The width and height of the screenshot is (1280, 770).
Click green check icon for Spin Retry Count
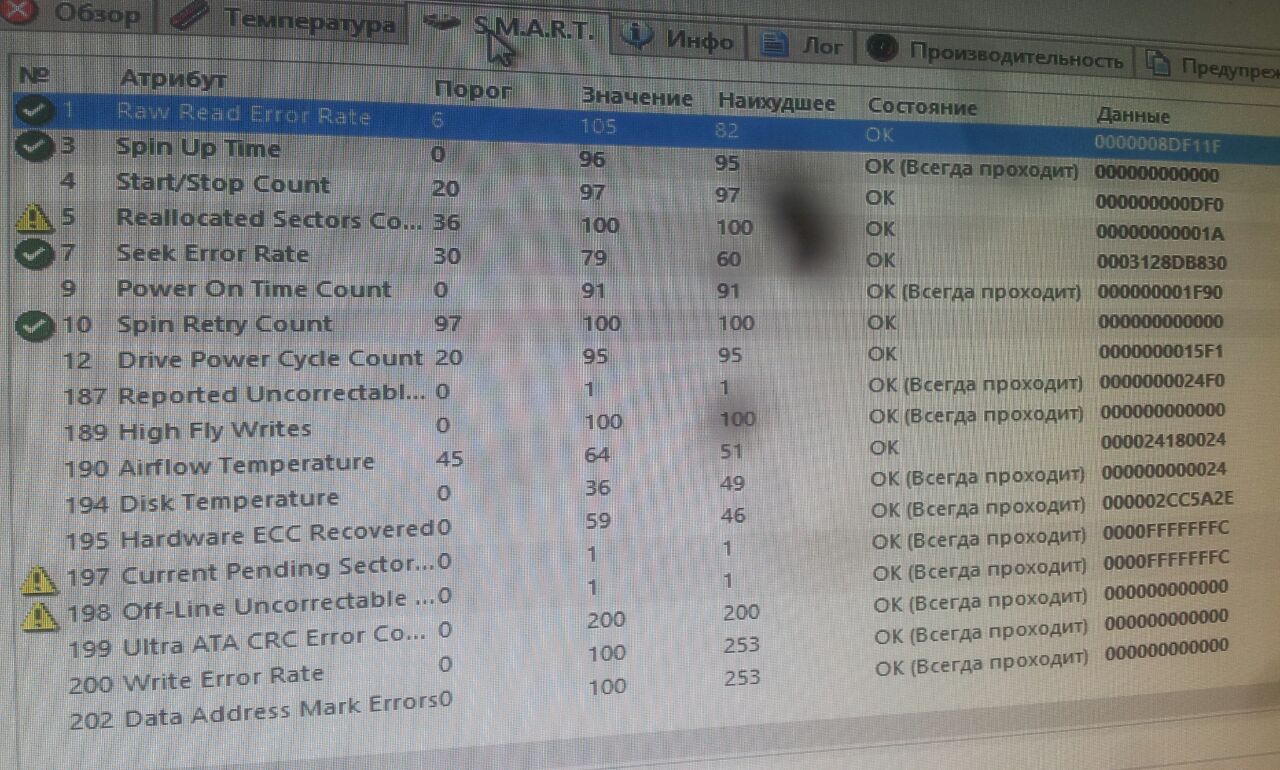click(x=37, y=324)
